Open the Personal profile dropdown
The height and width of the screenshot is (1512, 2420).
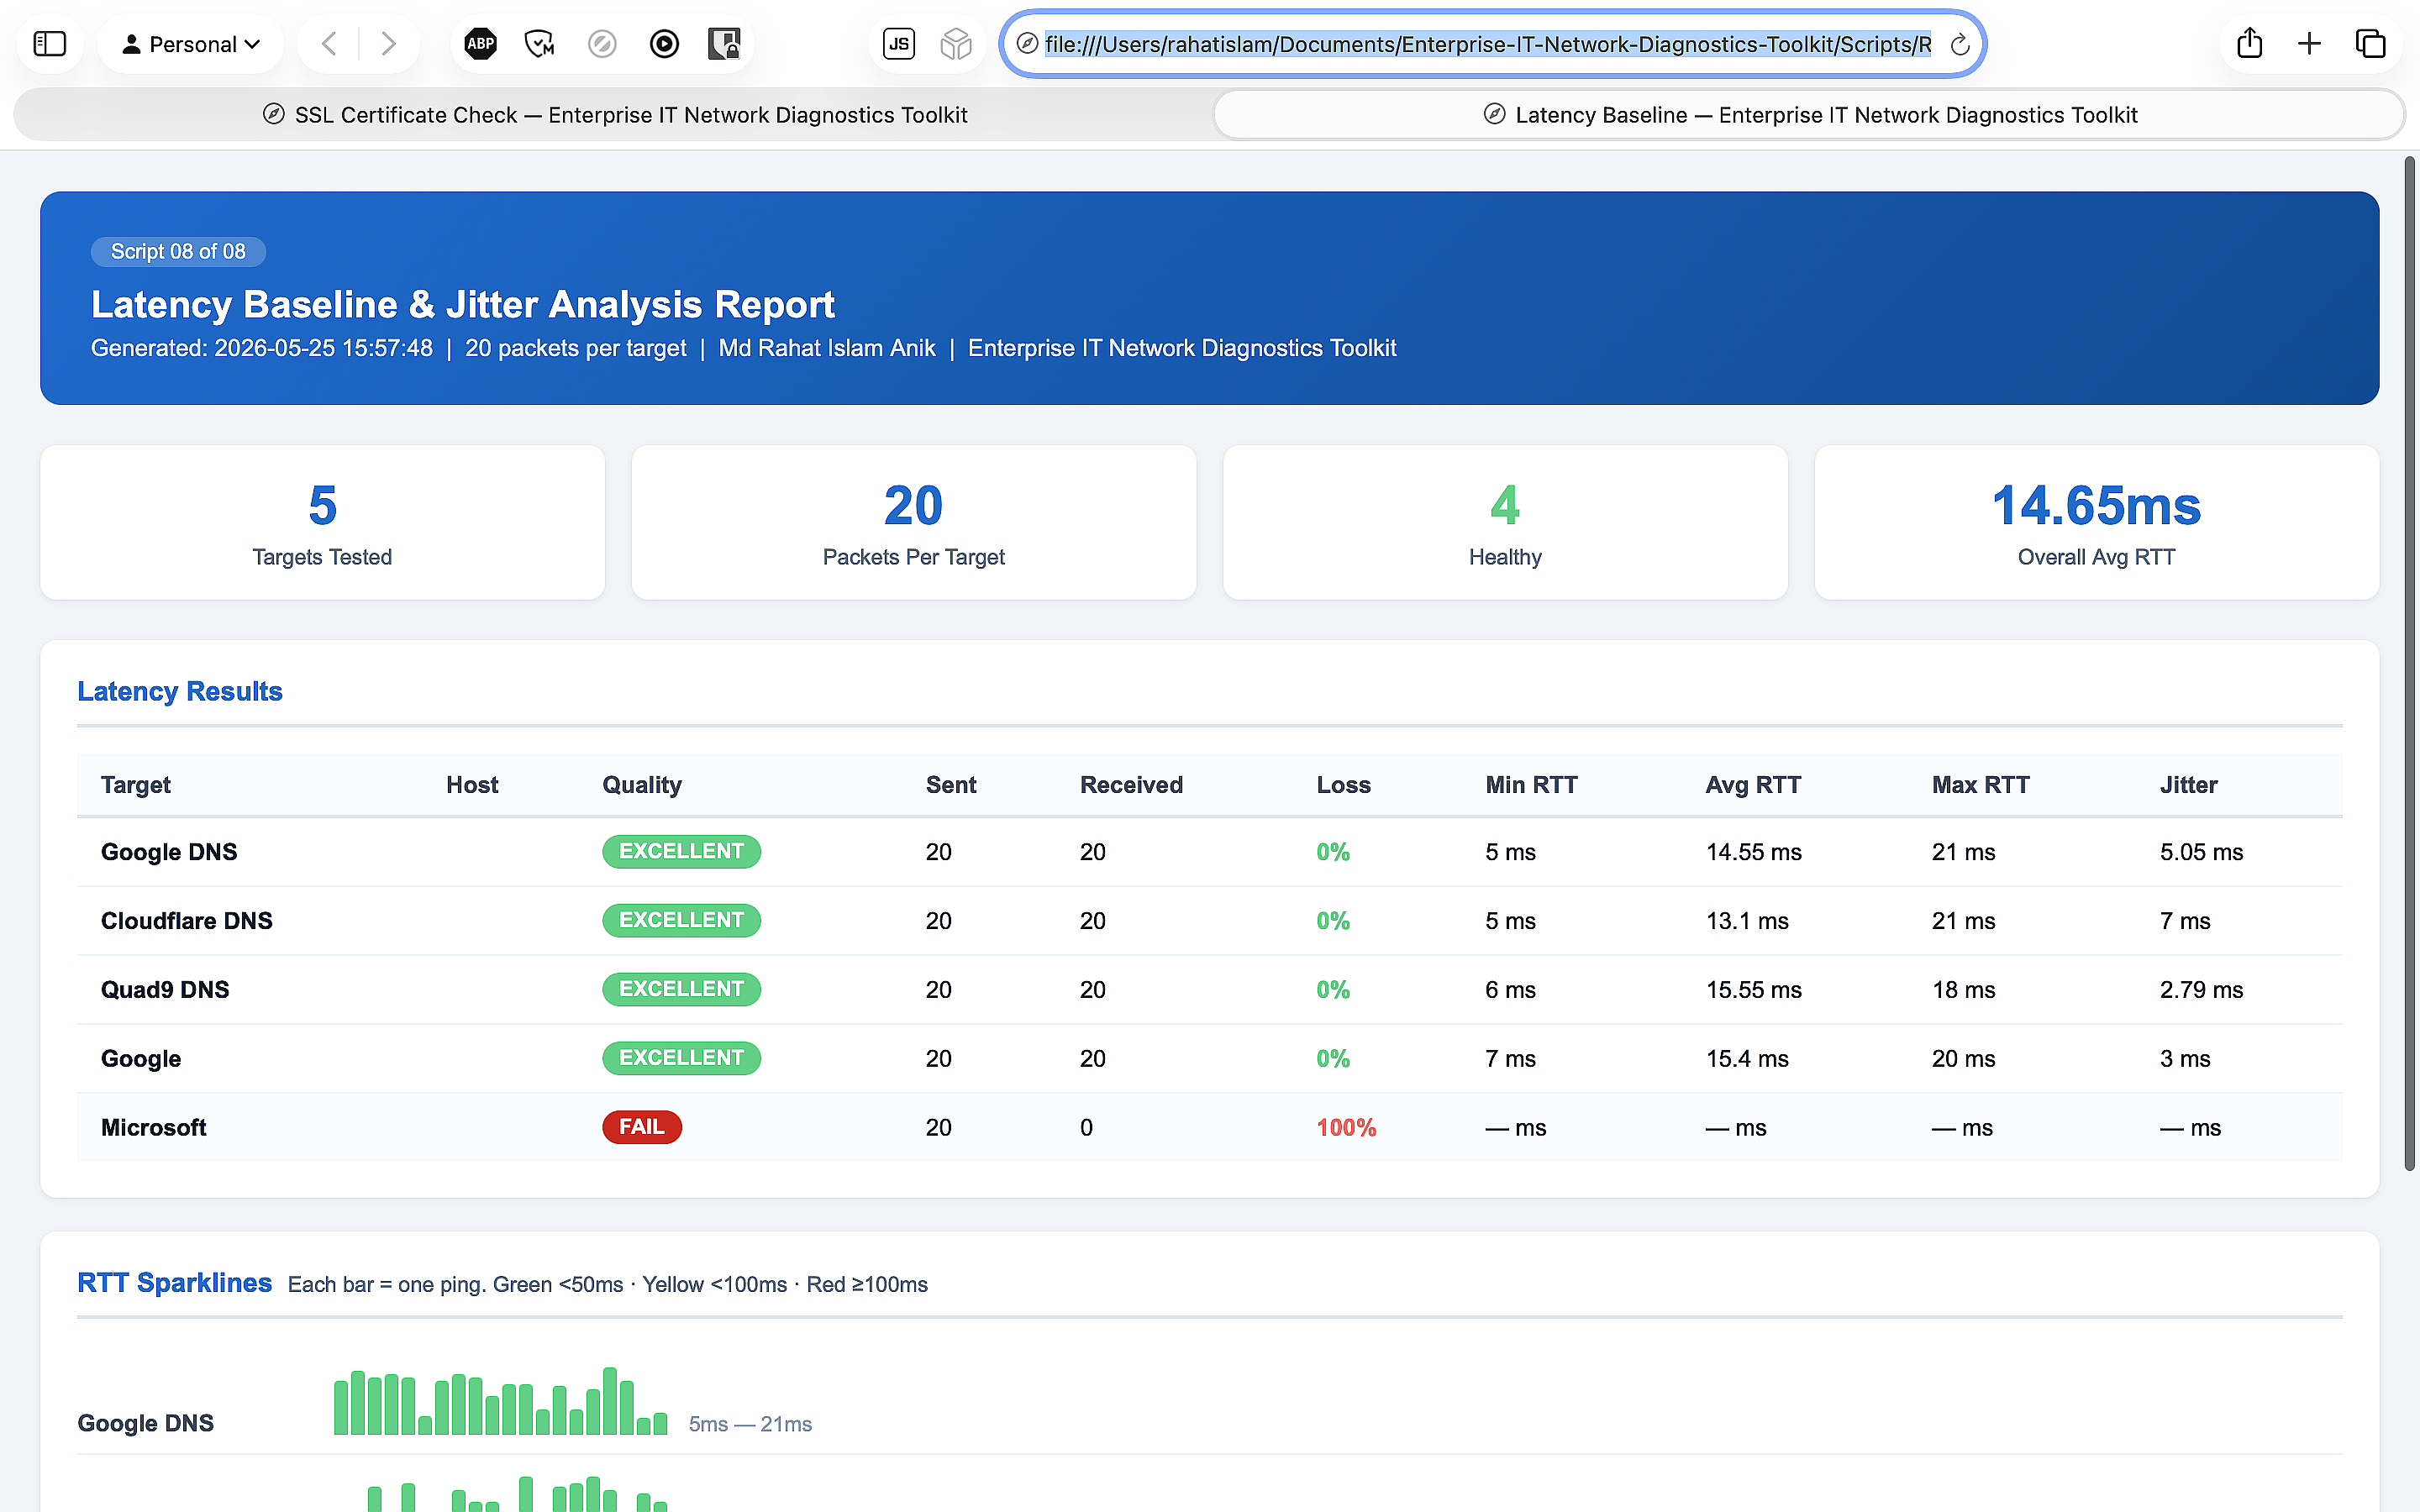coord(191,44)
